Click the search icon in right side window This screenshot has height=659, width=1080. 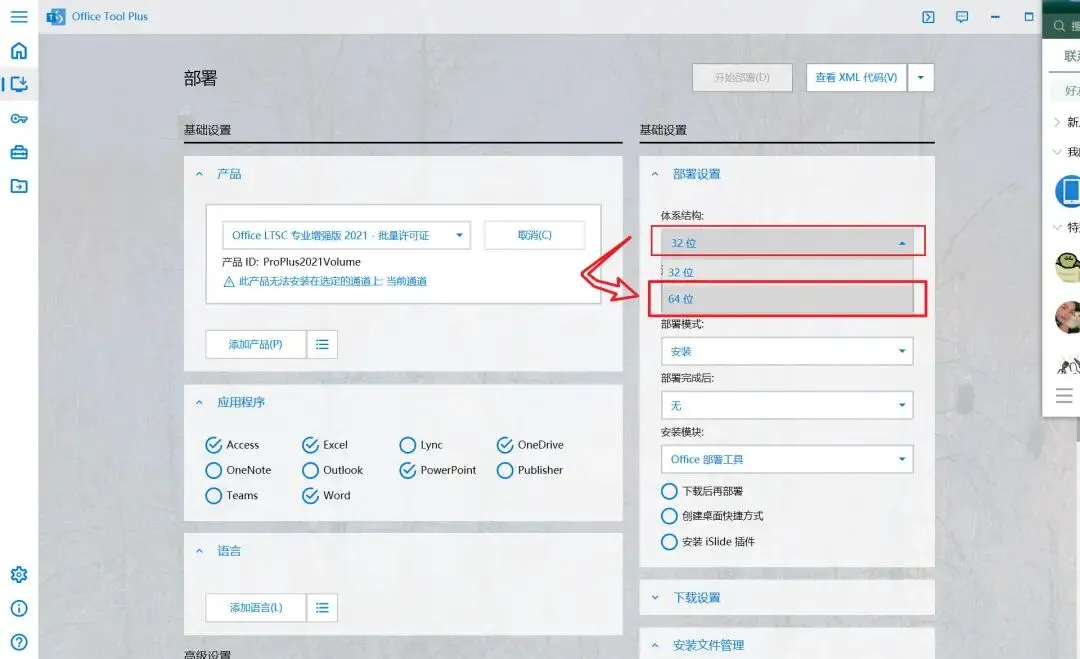pos(1059,25)
